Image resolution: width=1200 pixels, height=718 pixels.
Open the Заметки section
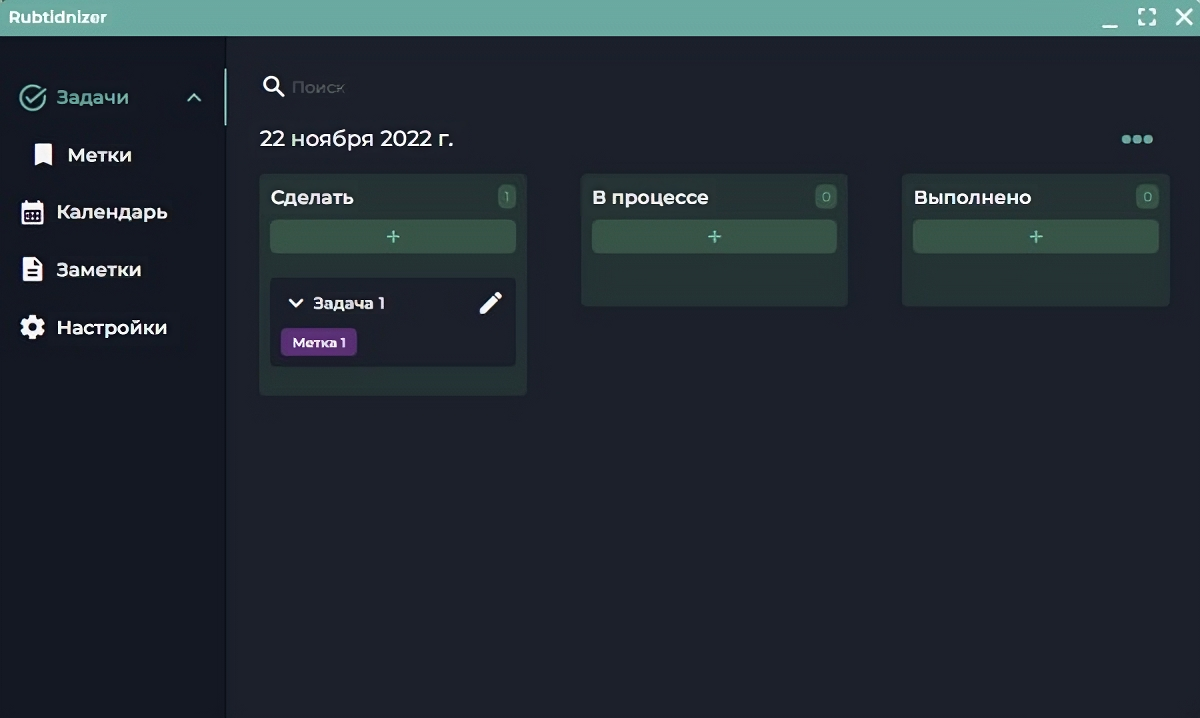(99, 270)
